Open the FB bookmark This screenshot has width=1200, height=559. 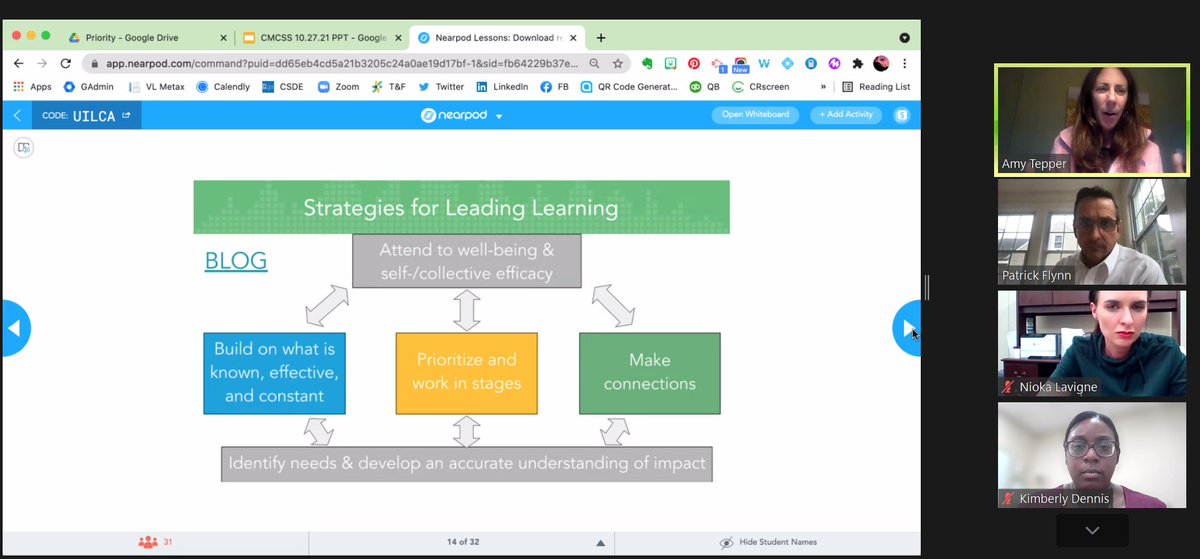click(555, 87)
